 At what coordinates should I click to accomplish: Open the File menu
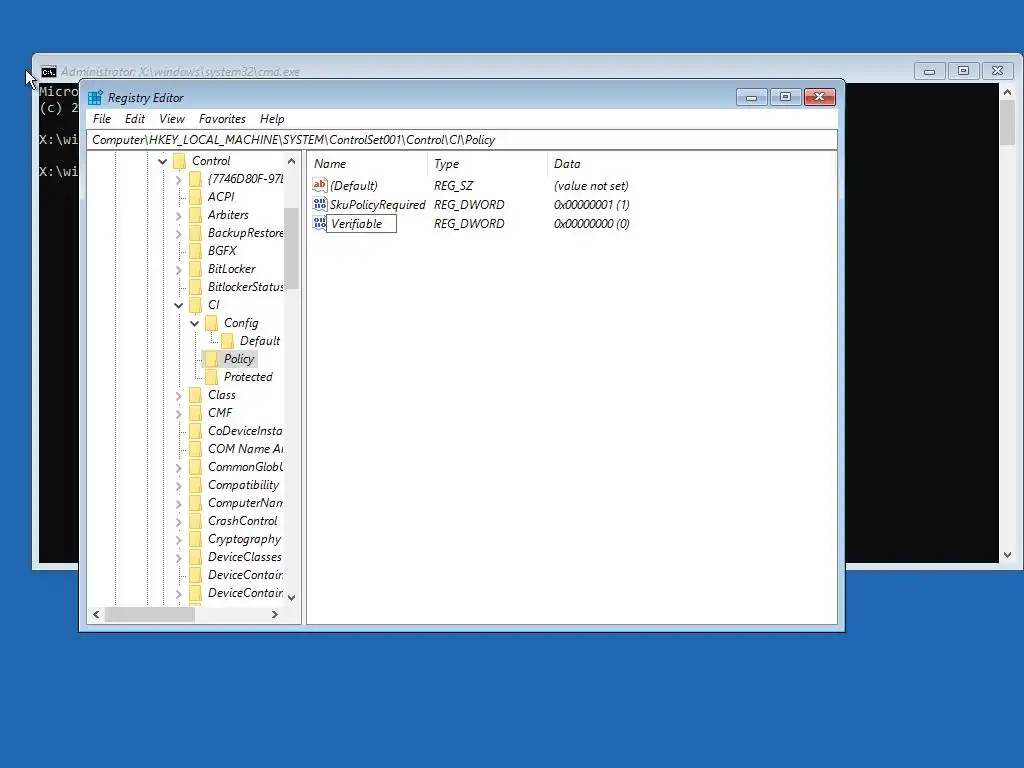[102, 119]
